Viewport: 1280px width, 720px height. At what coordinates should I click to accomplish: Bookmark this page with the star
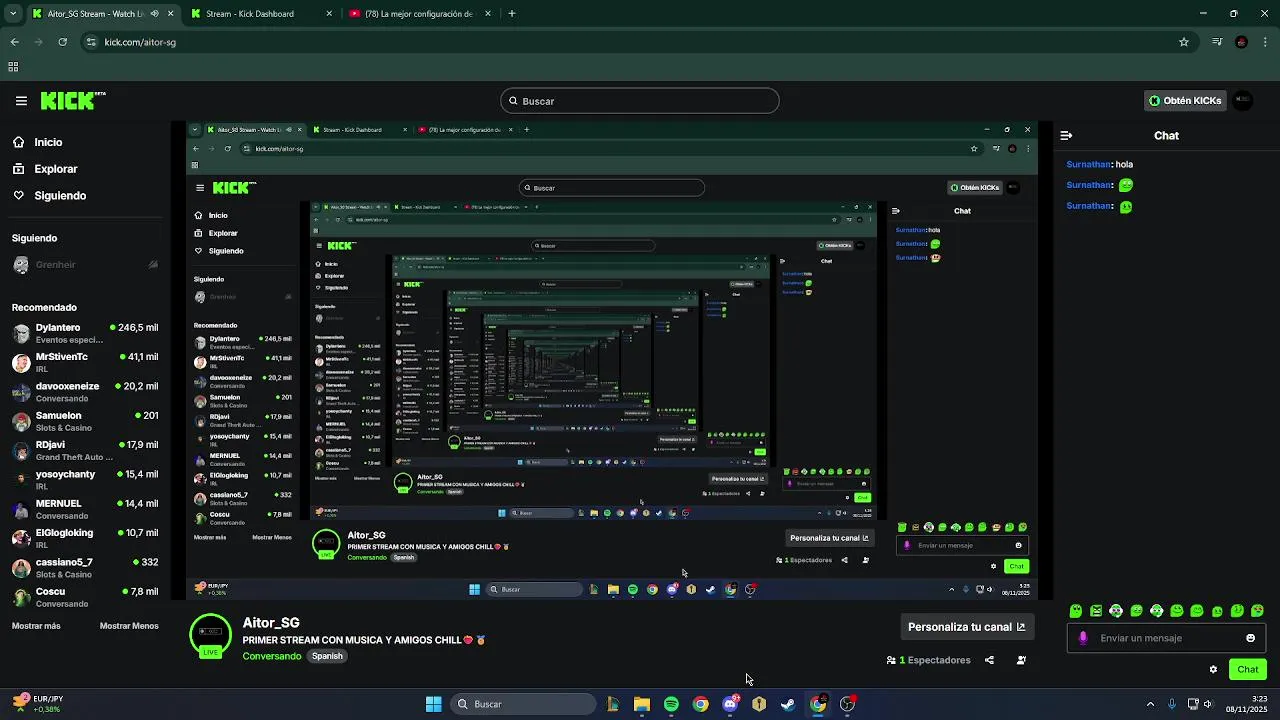pos(1184,42)
